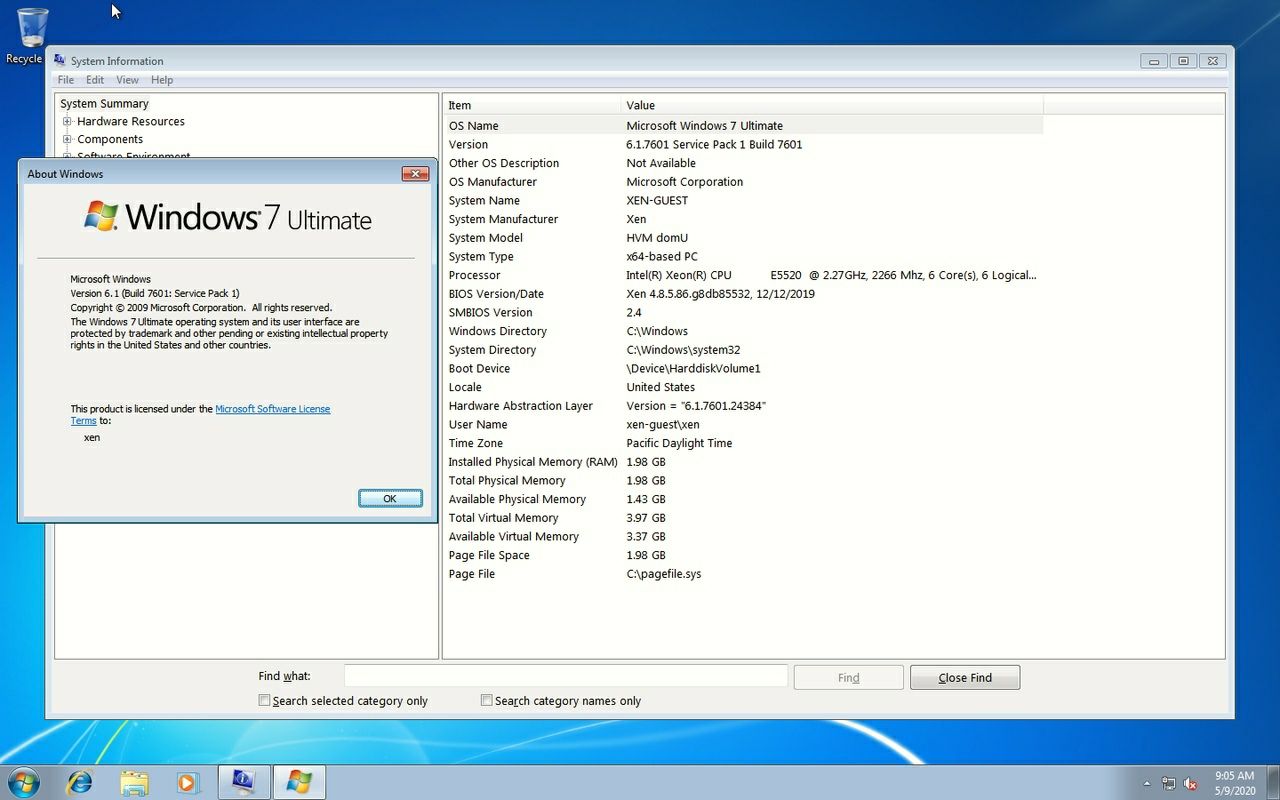The height and width of the screenshot is (800, 1280).
Task: Click the User Name row
Action: (x=743, y=424)
